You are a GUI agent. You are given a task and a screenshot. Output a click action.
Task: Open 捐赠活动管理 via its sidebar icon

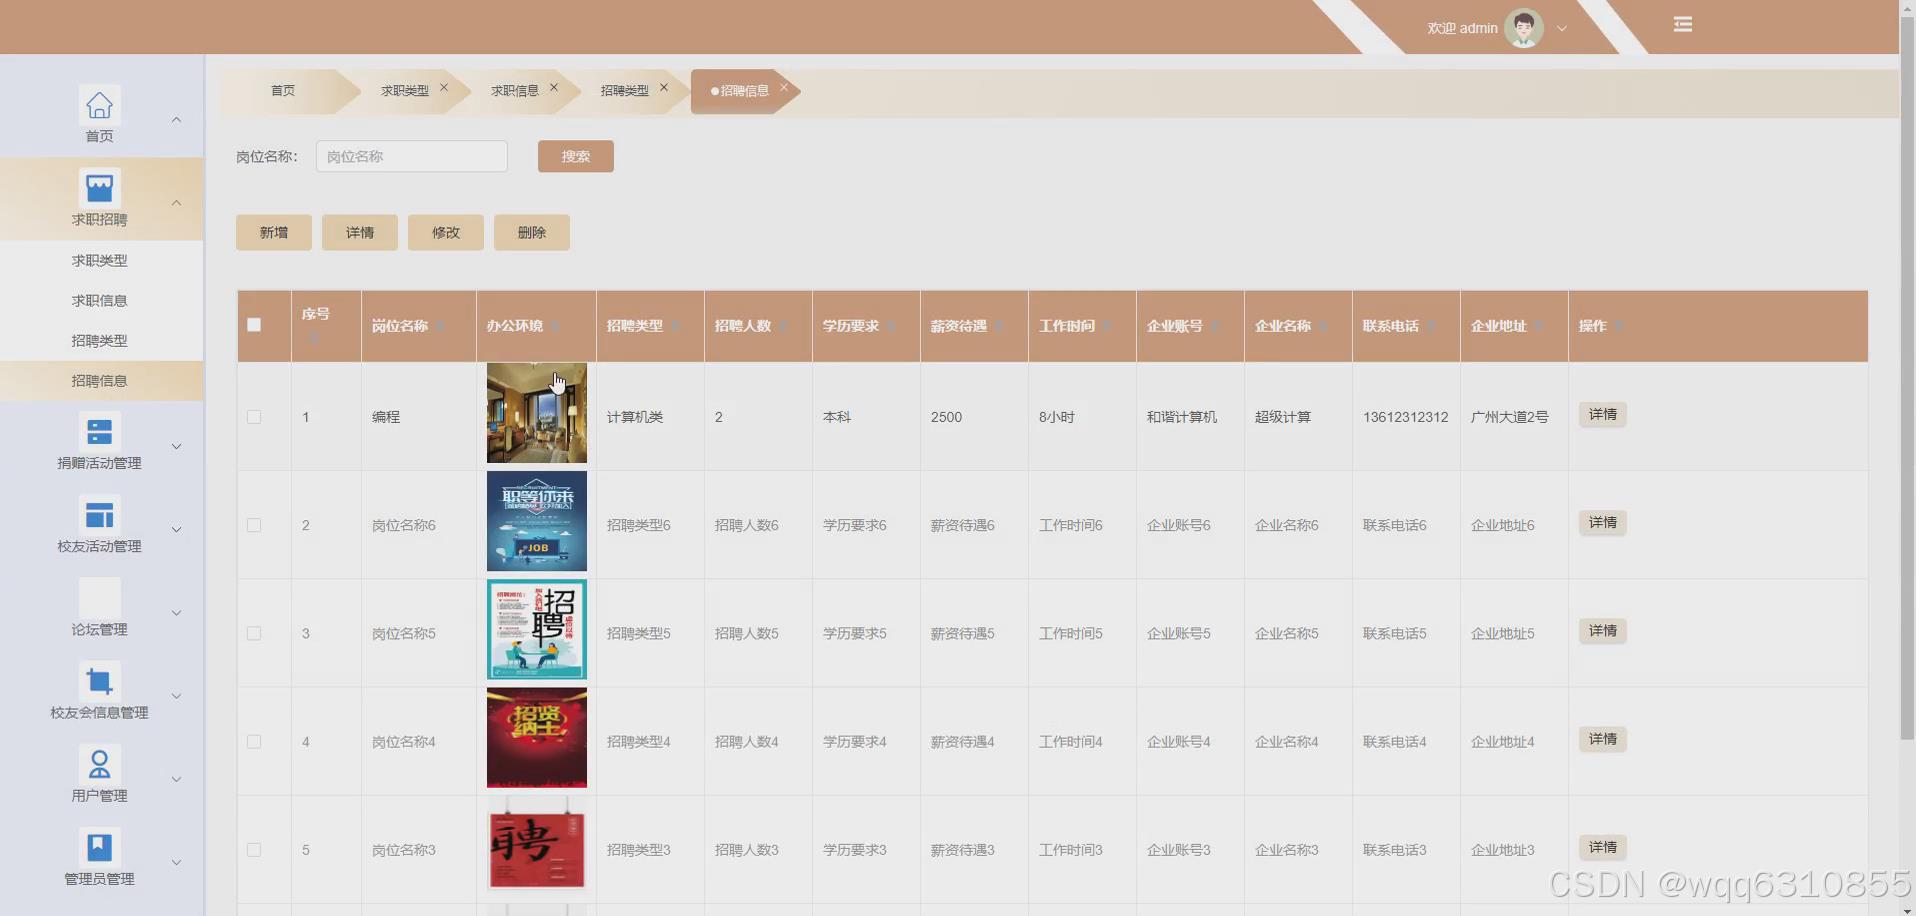click(x=99, y=432)
